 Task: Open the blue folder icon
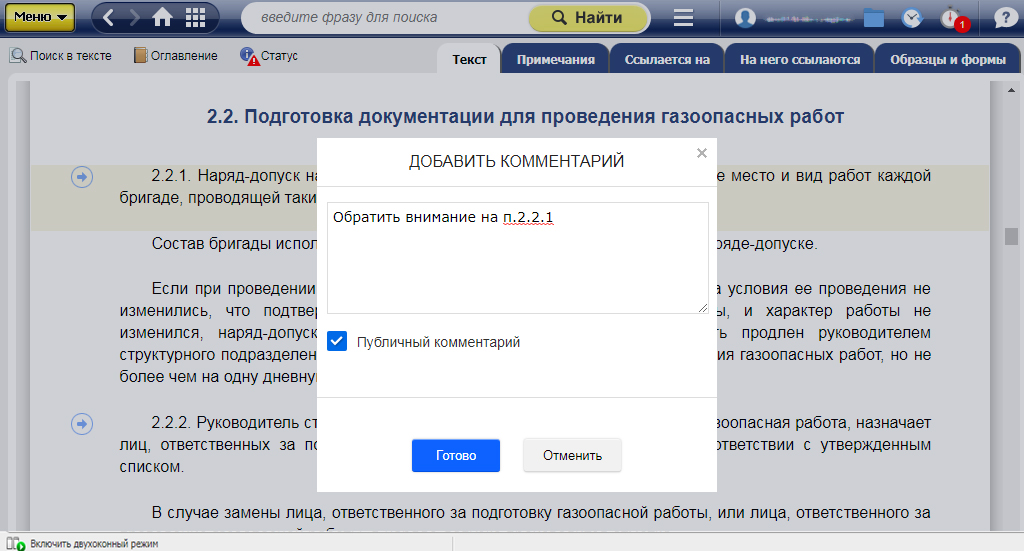[x=874, y=18]
